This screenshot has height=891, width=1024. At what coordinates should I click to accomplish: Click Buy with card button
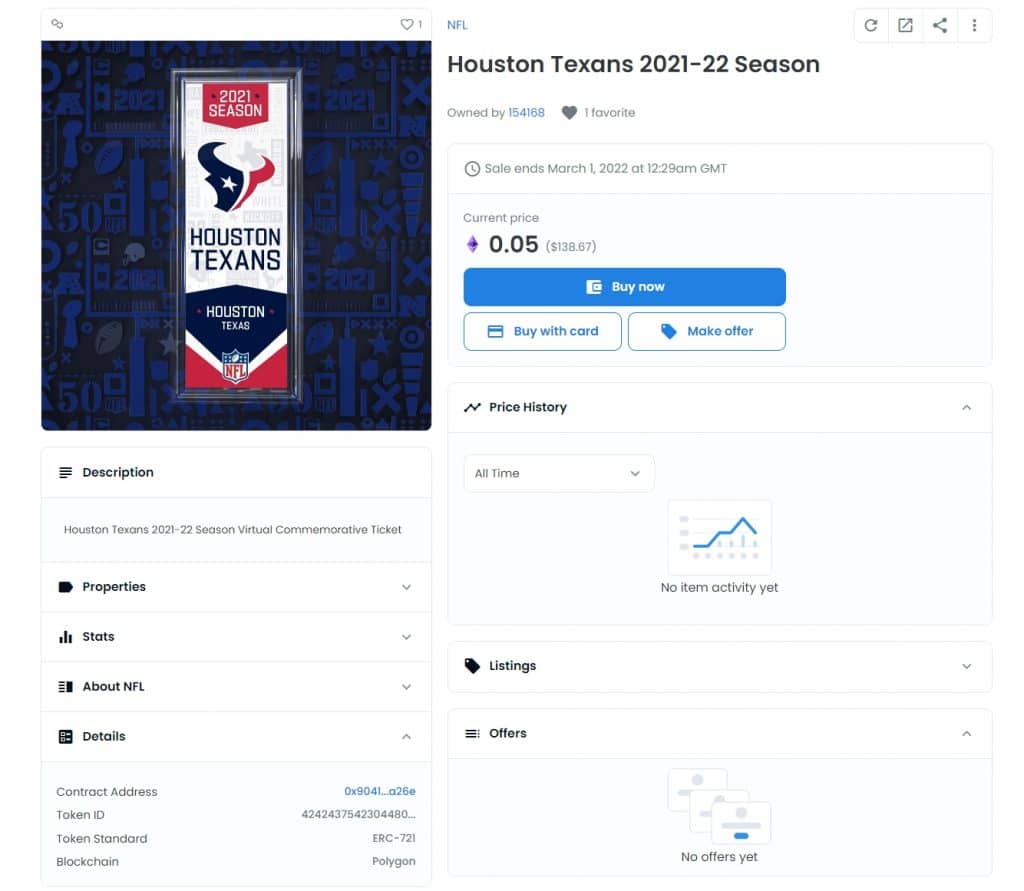[x=542, y=331]
